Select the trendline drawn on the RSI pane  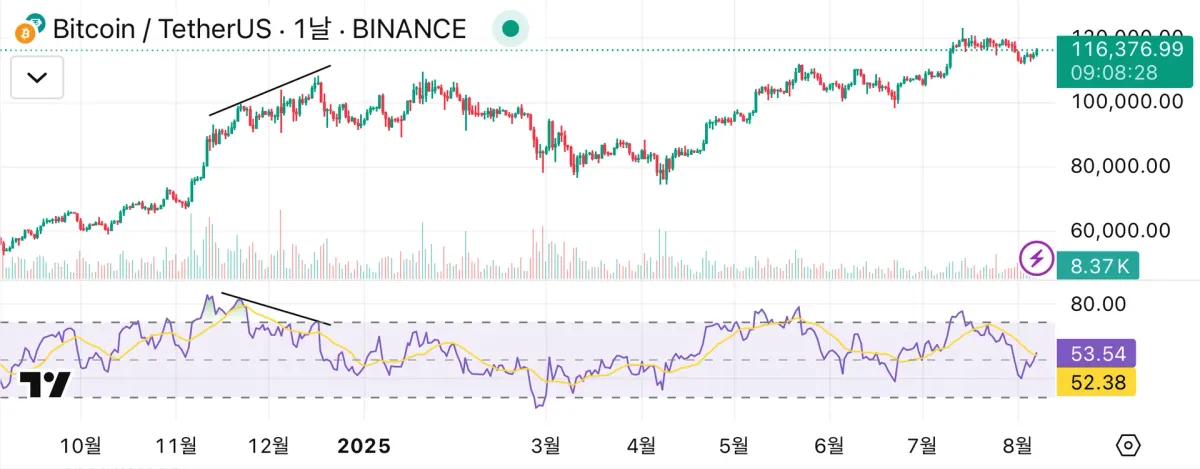click(275, 308)
